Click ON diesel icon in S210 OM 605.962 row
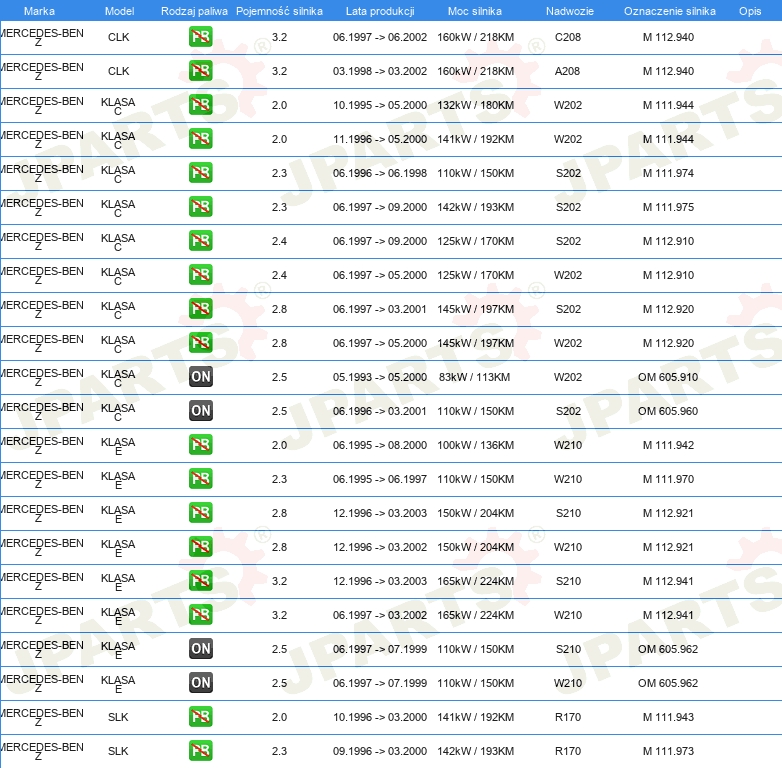This screenshot has width=782, height=768. tap(200, 649)
